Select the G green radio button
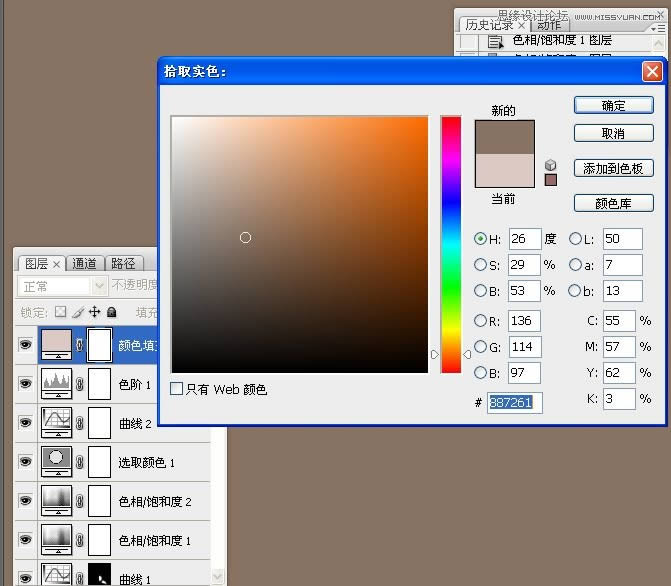671x586 pixels. click(481, 346)
